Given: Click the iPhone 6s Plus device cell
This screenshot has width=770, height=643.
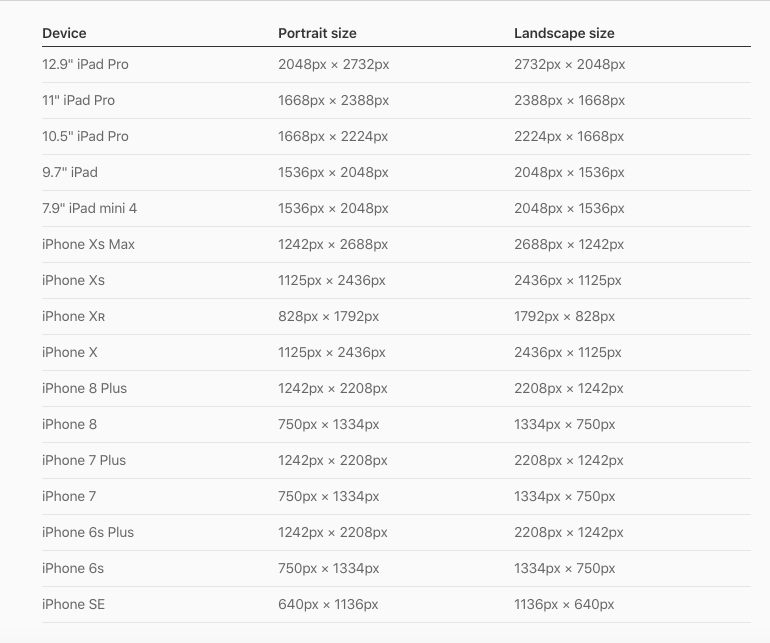Looking at the screenshot, I should (88, 532).
